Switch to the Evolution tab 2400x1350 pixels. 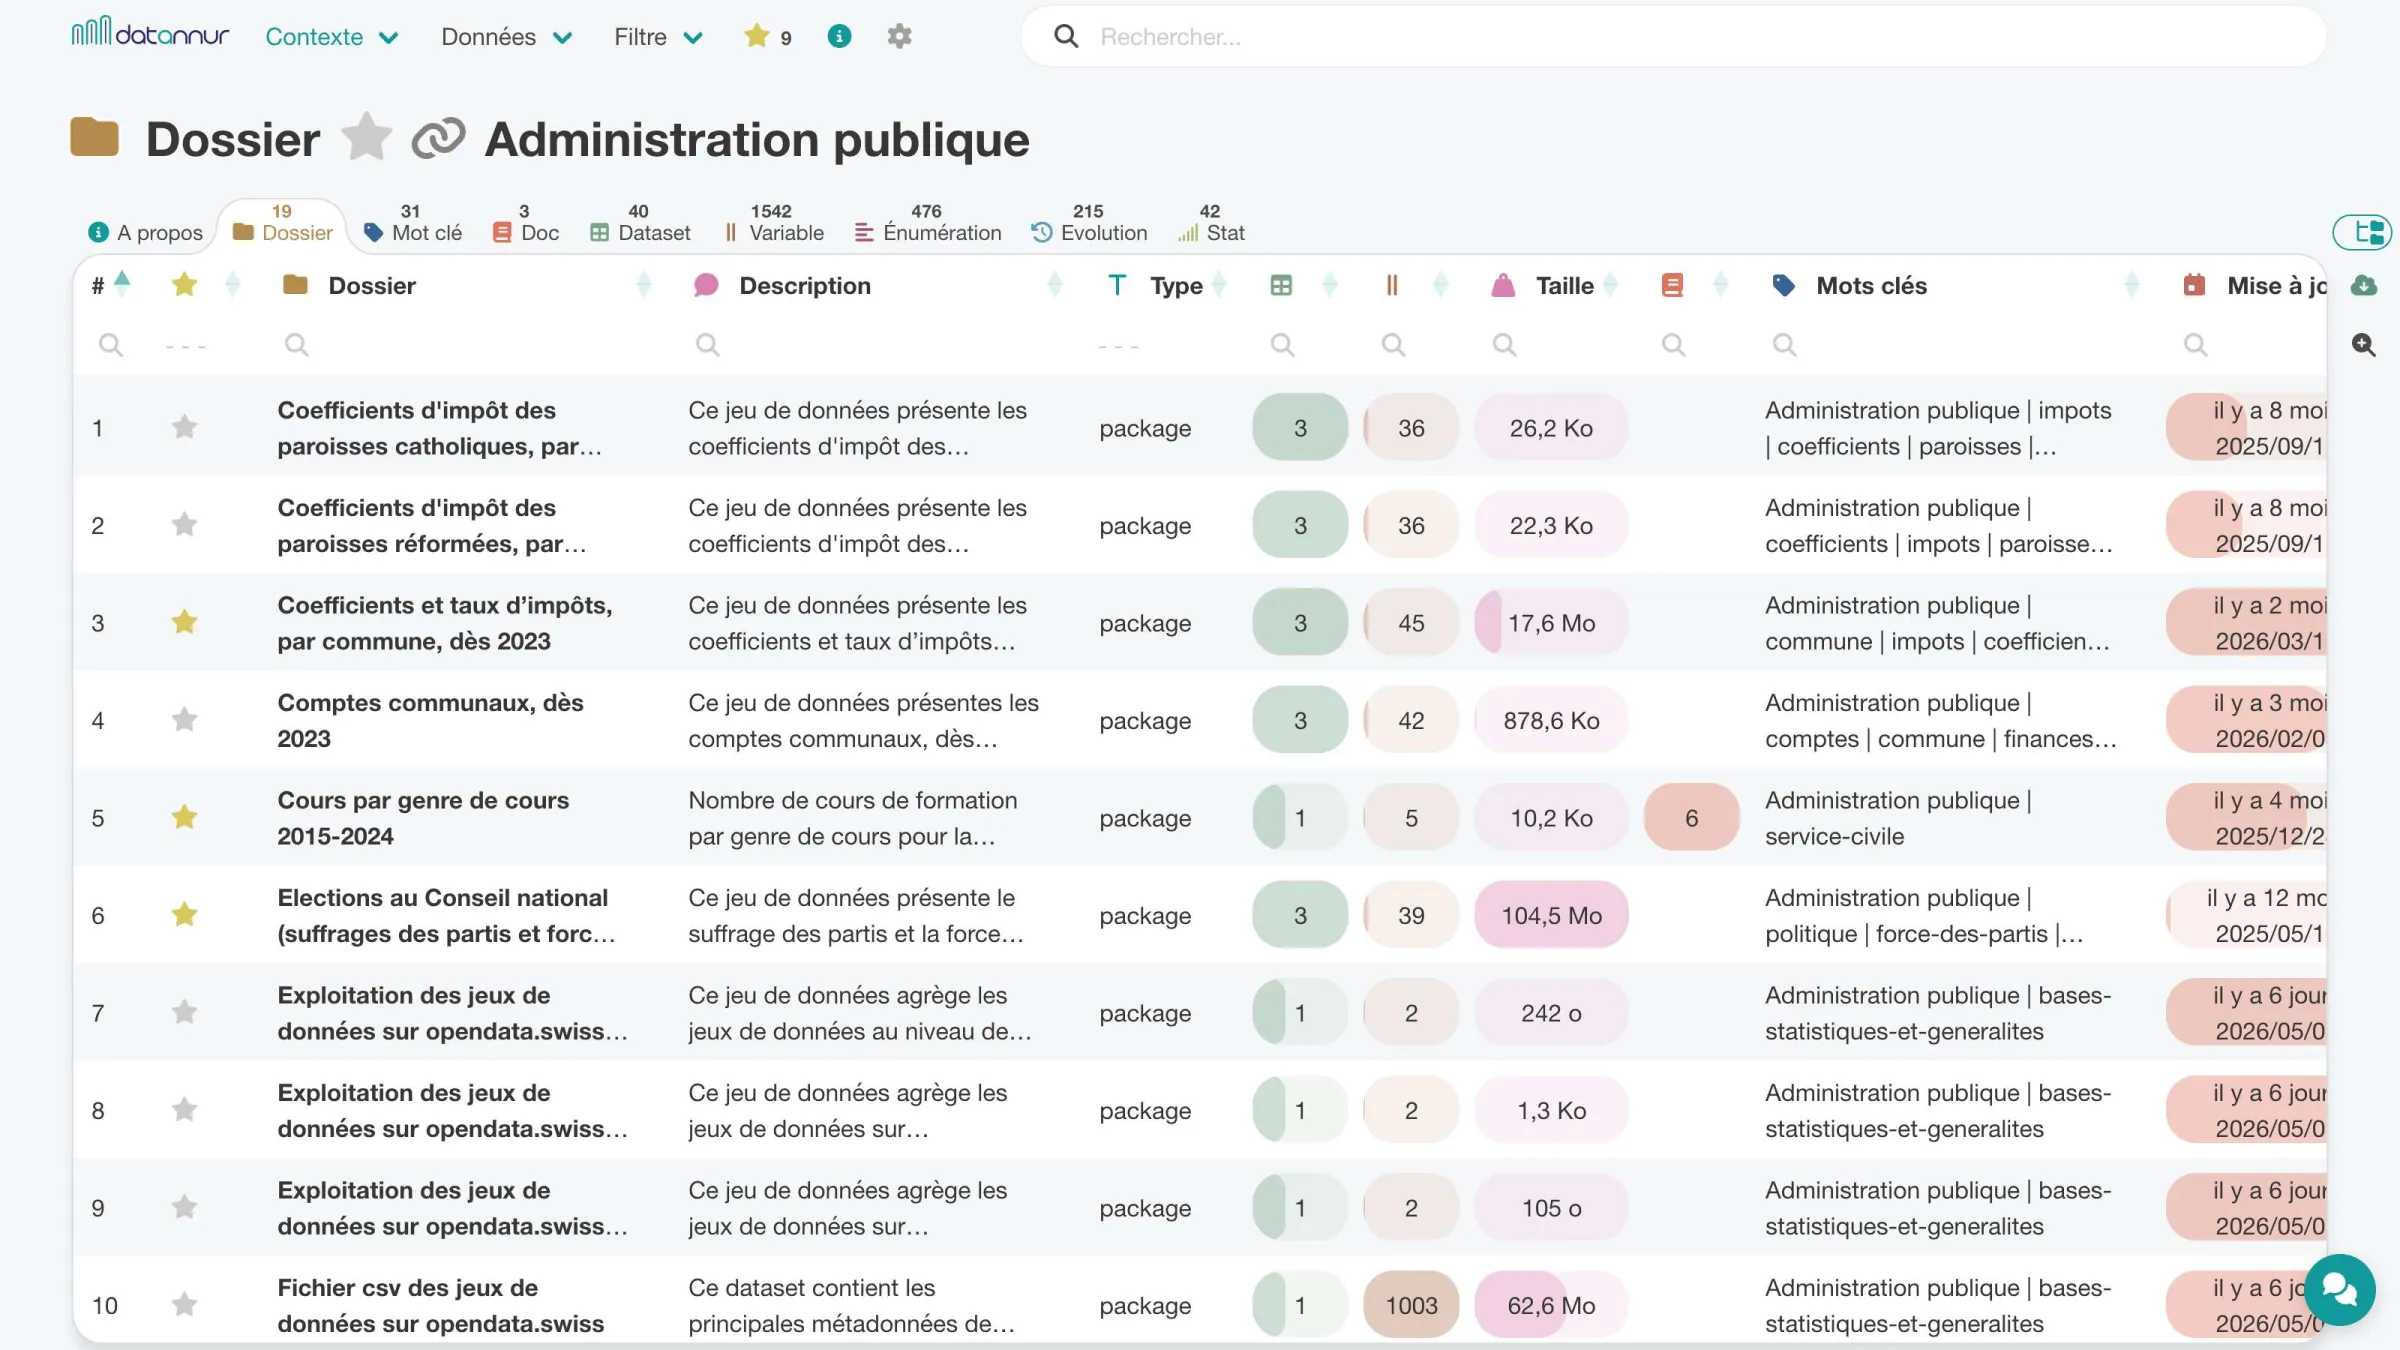point(1089,224)
